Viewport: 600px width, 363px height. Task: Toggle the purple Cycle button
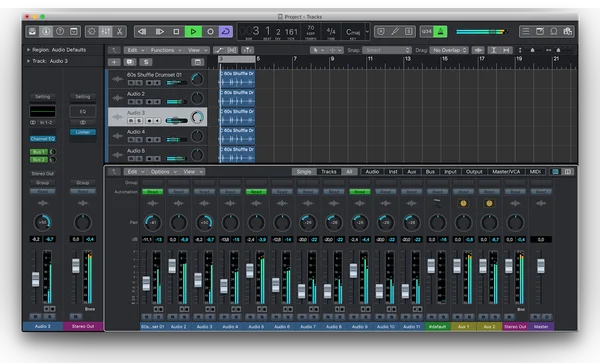click(x=226, y=31)
